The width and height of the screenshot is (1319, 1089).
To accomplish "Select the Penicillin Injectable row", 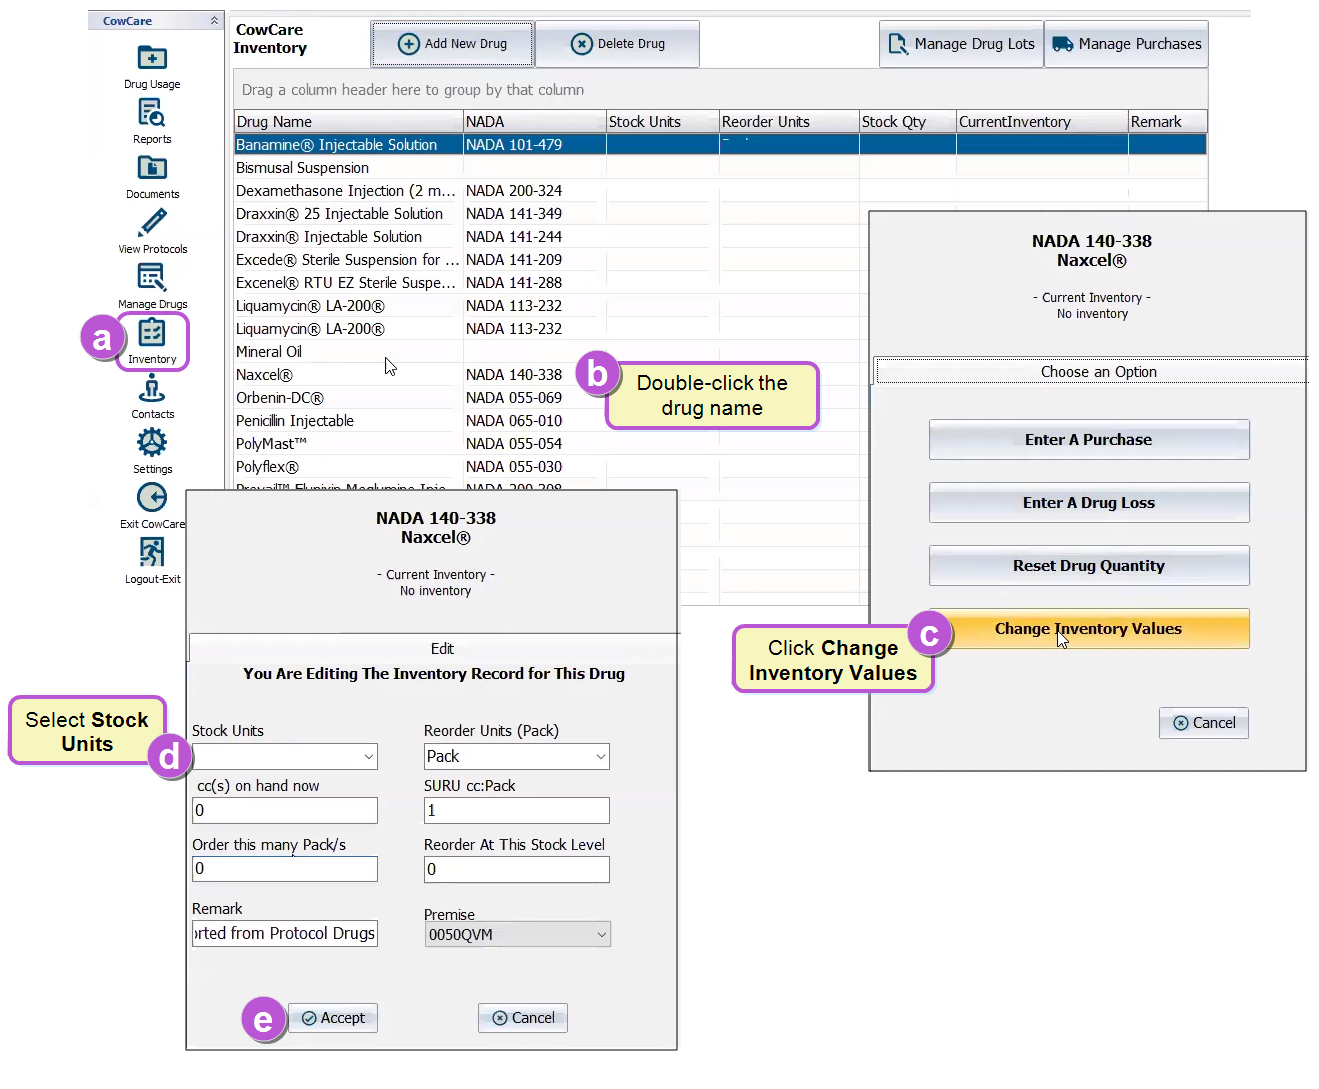I will (550, 421).
